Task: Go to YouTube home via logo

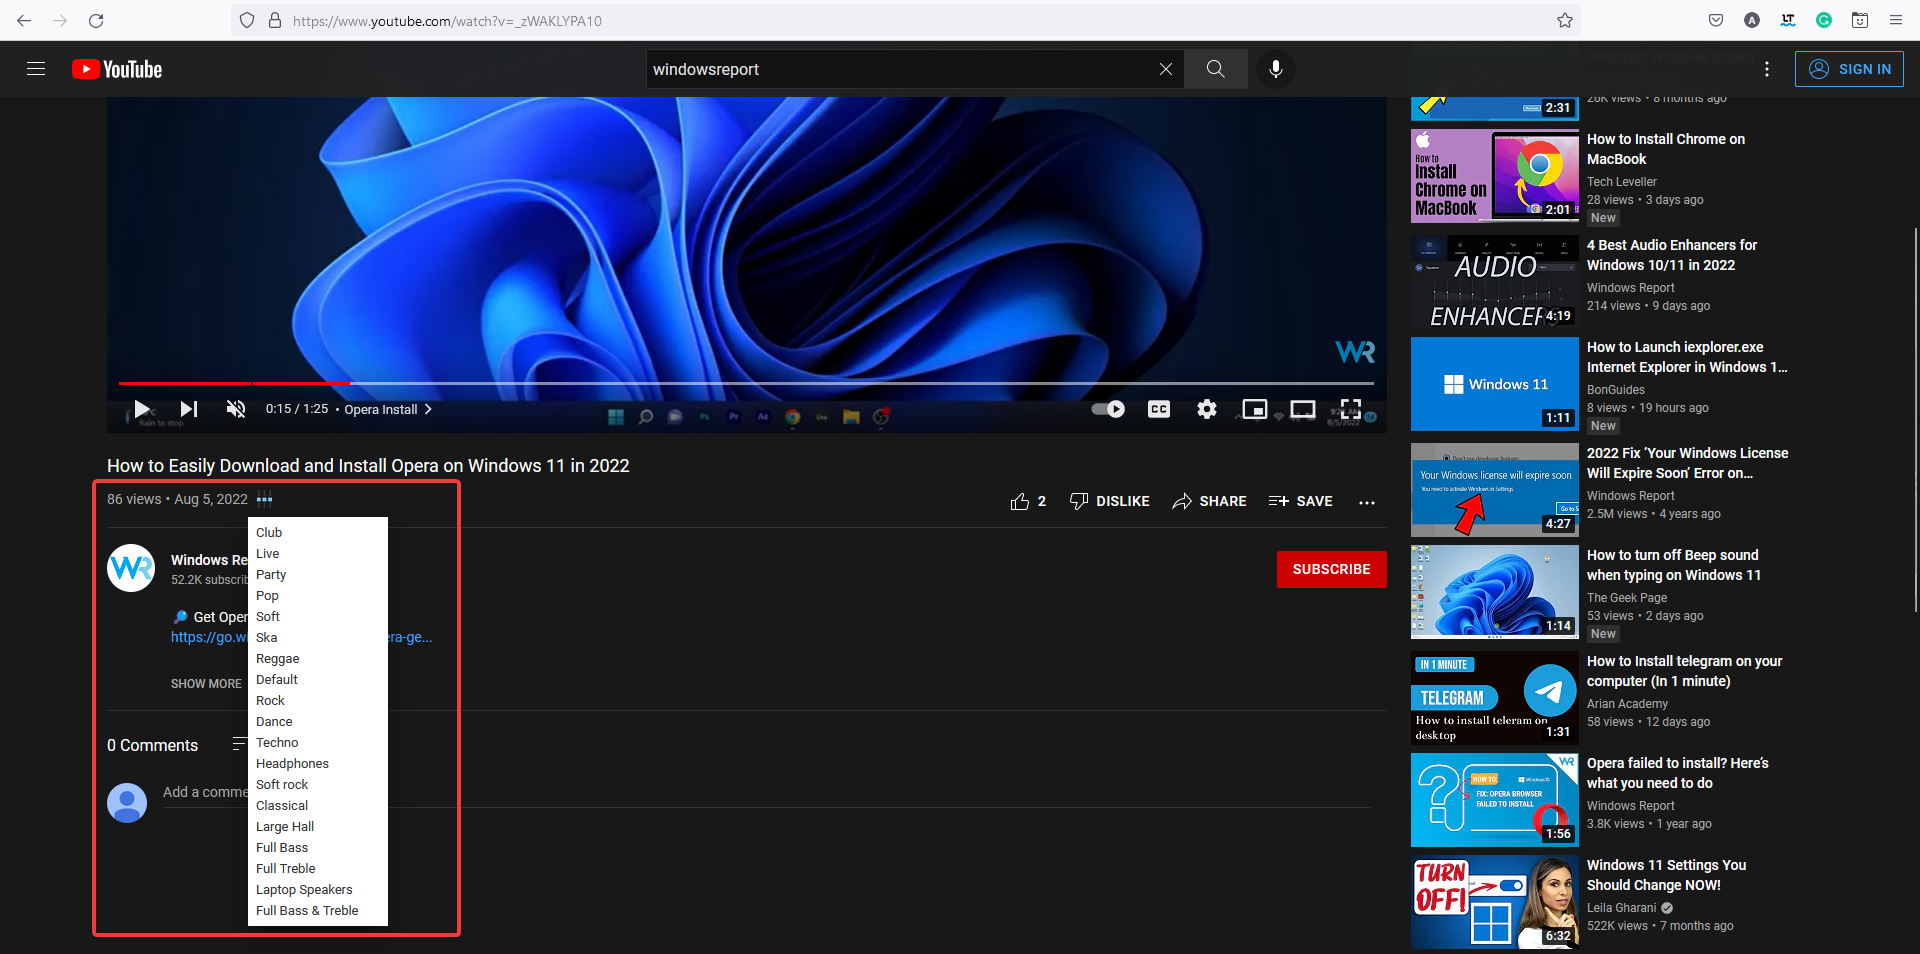Action: point(117,69)
